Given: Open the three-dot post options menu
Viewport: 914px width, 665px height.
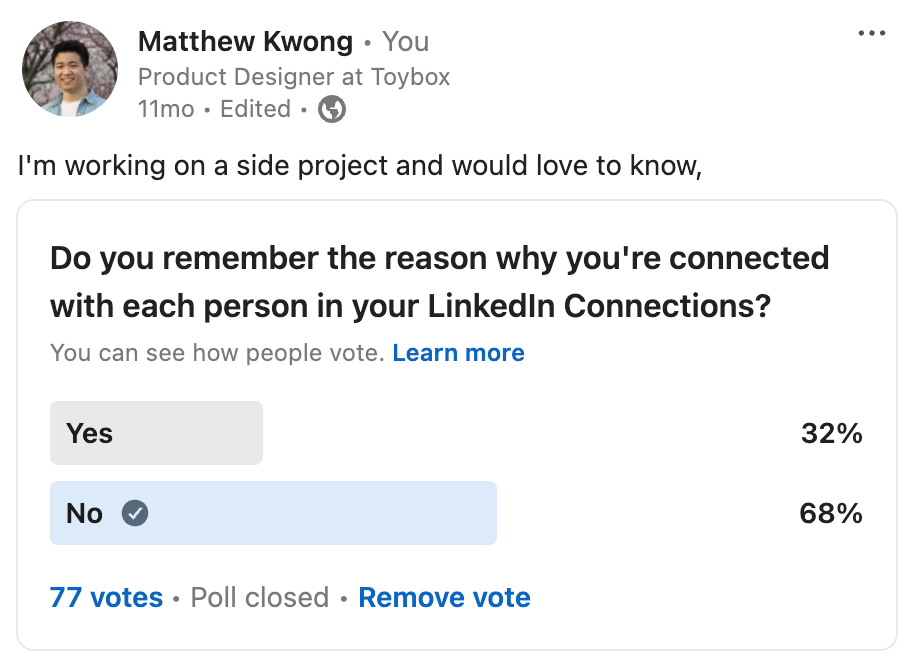Looking at the screenshot, I should click(871, 33).
